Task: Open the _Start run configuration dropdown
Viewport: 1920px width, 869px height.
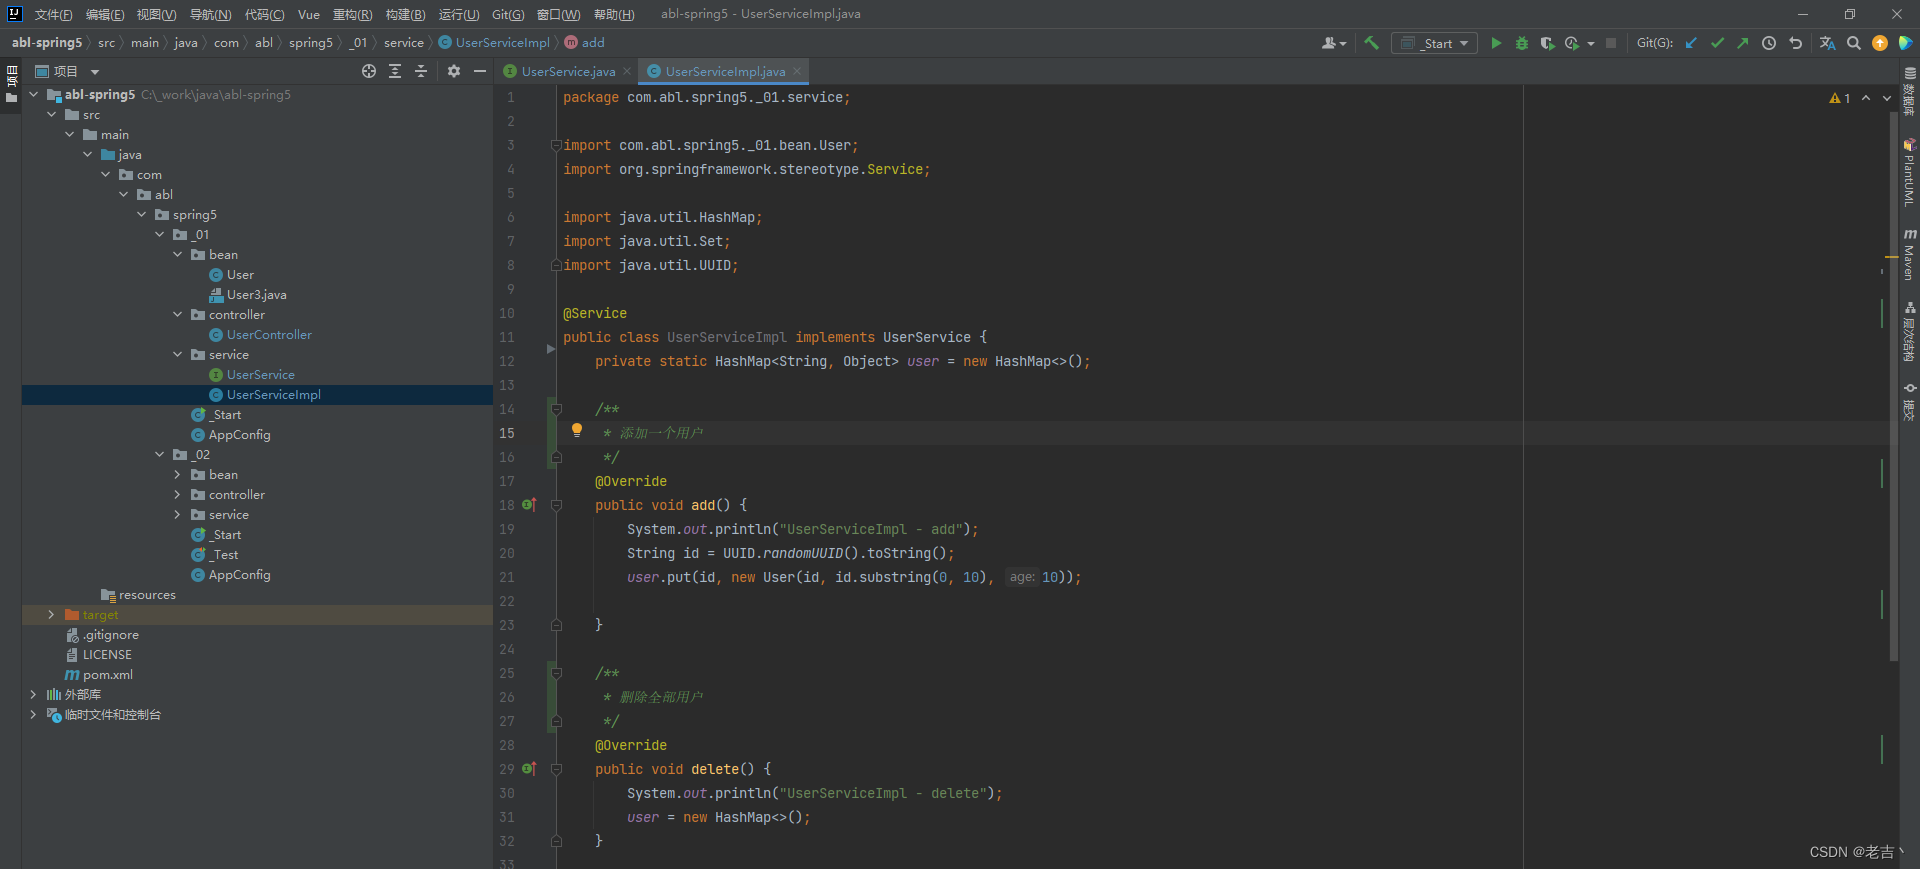Action: (x=1434, y=43)
